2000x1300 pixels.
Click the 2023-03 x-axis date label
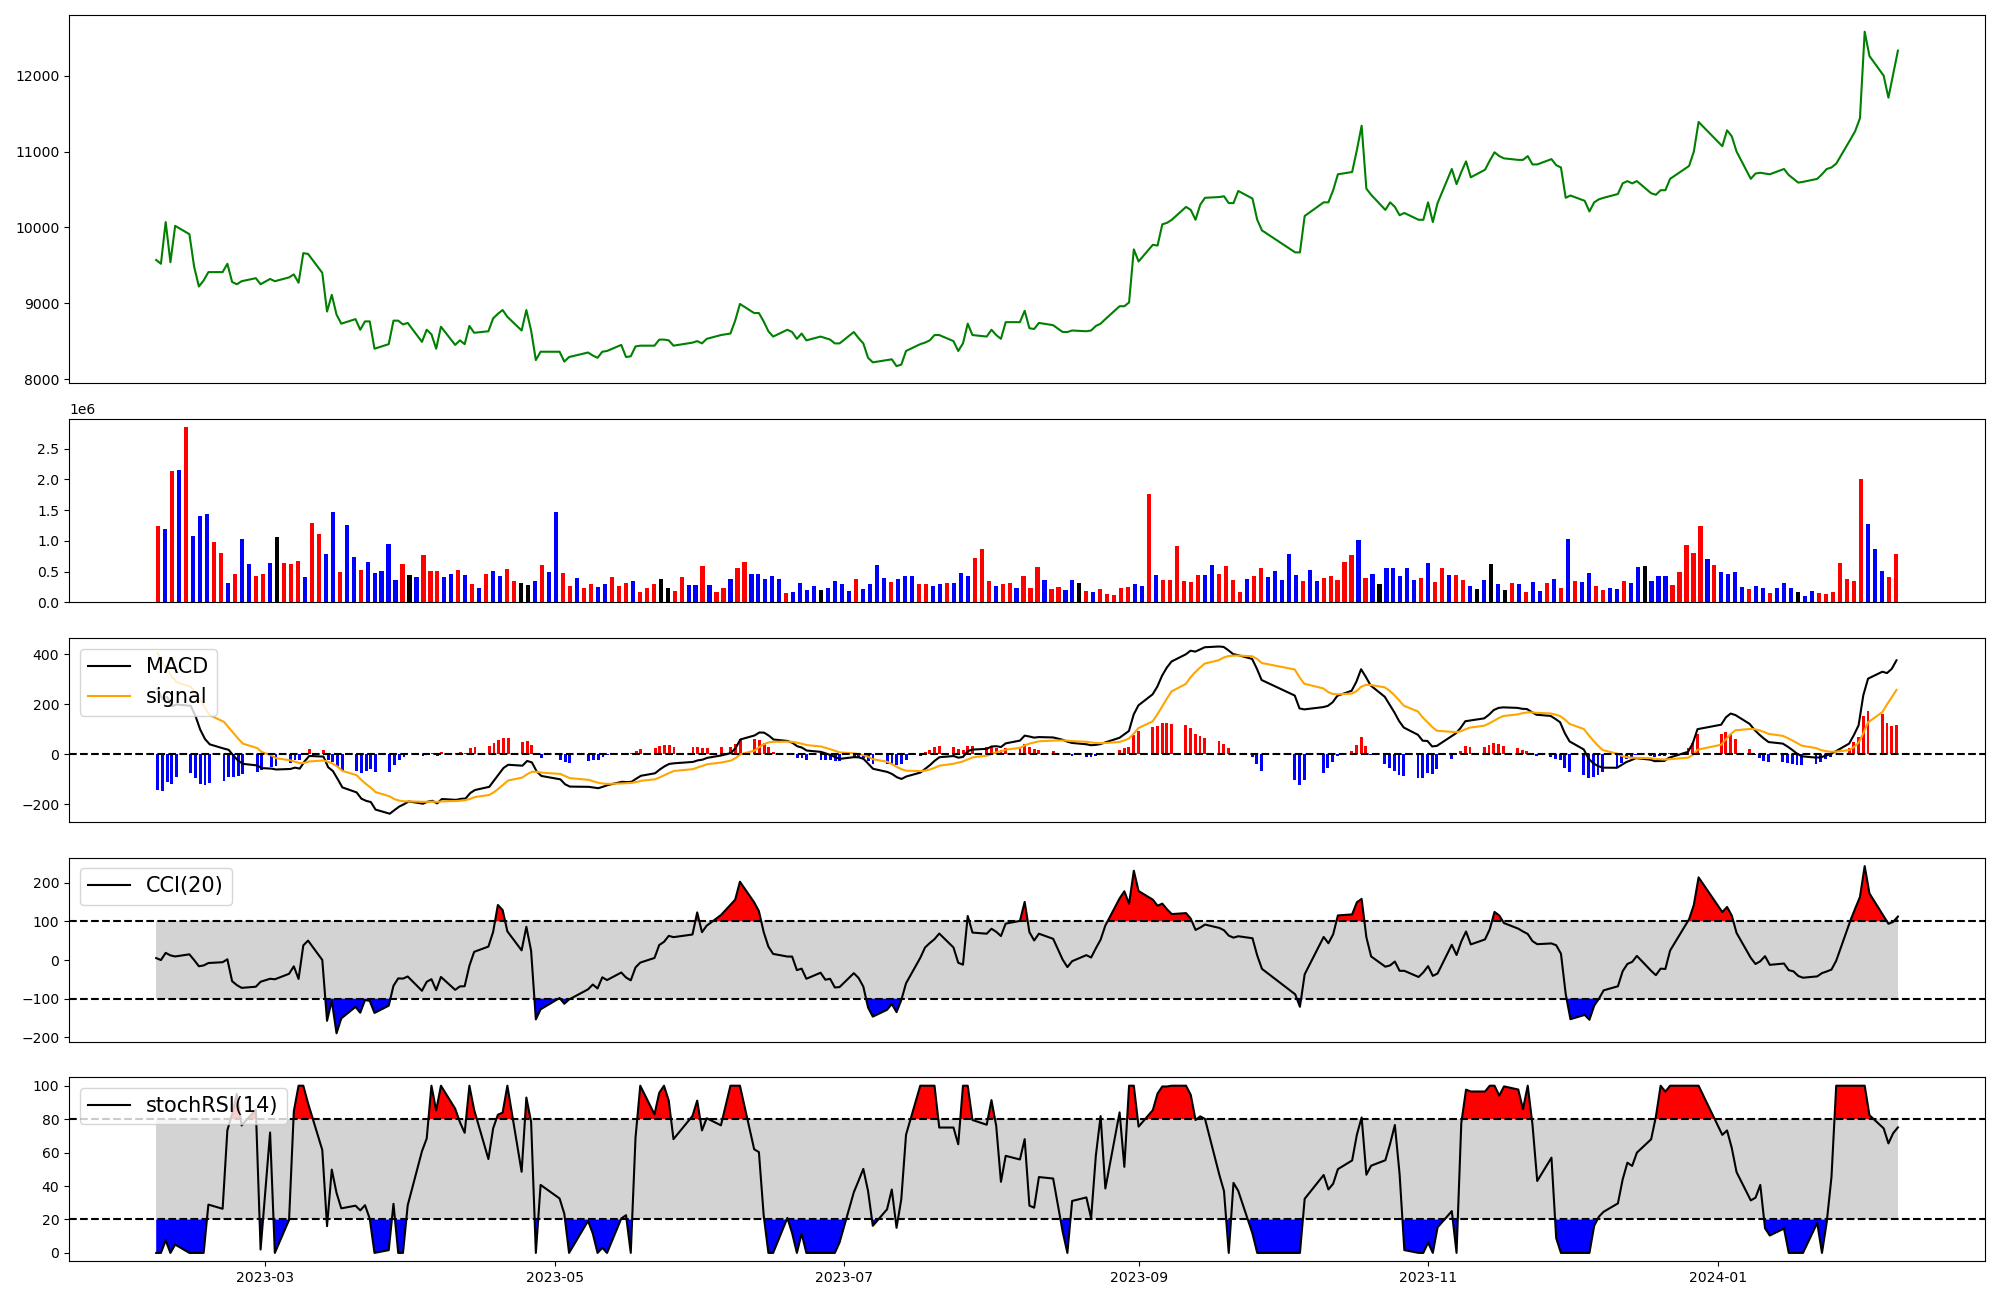click(265, 1277)
